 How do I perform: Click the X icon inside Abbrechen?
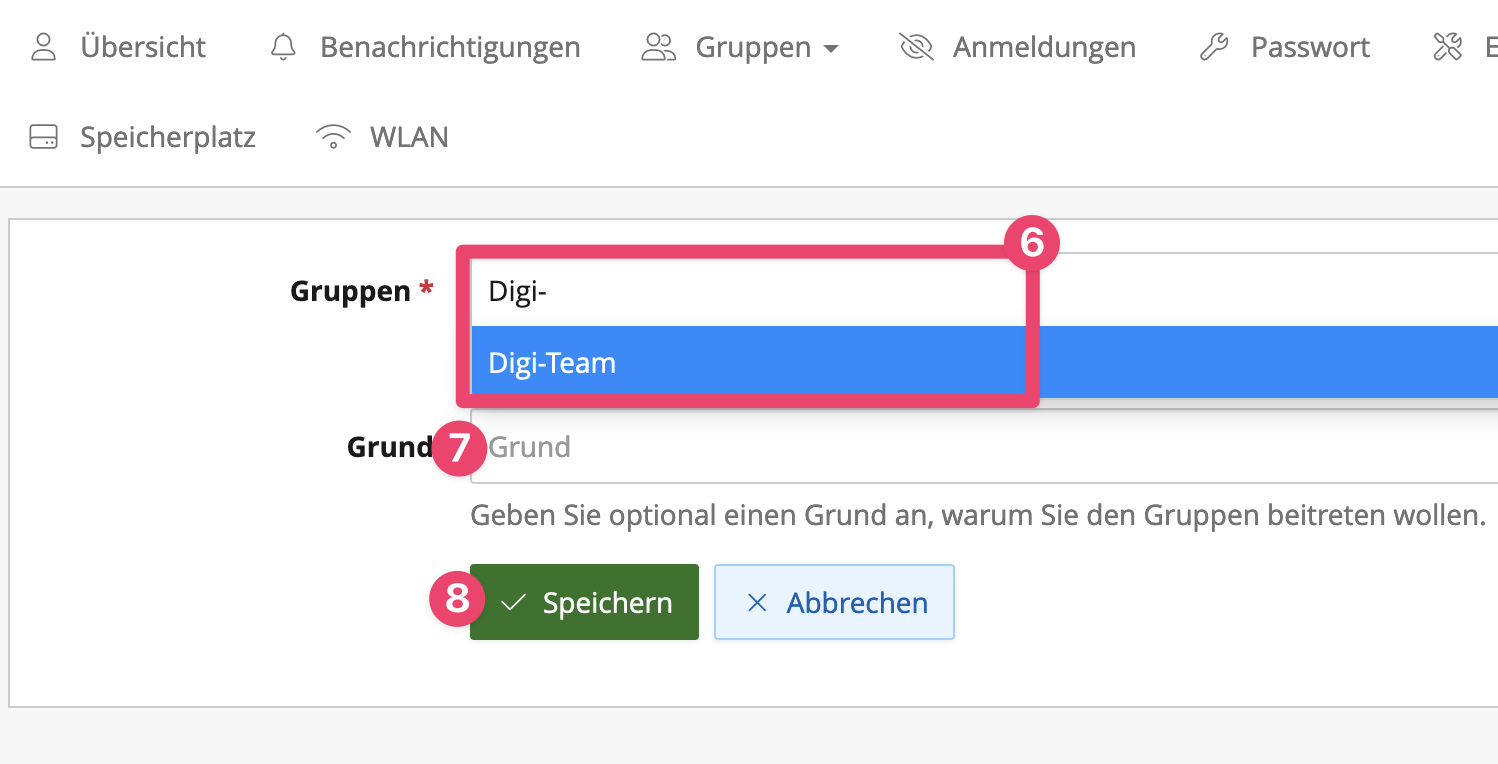(759, 602)
